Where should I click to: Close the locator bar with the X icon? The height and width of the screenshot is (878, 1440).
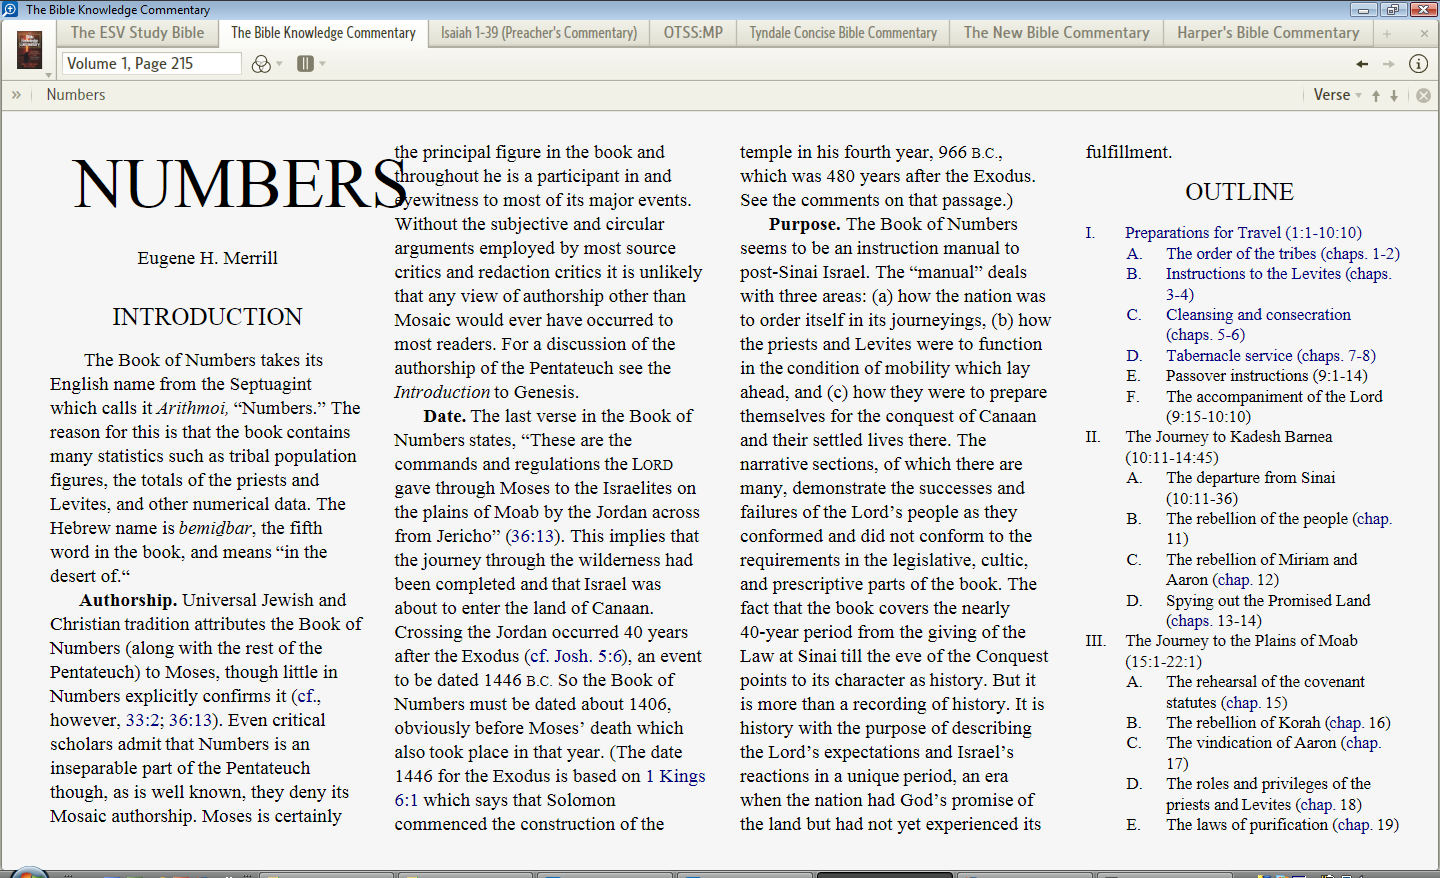(1423, 95)
